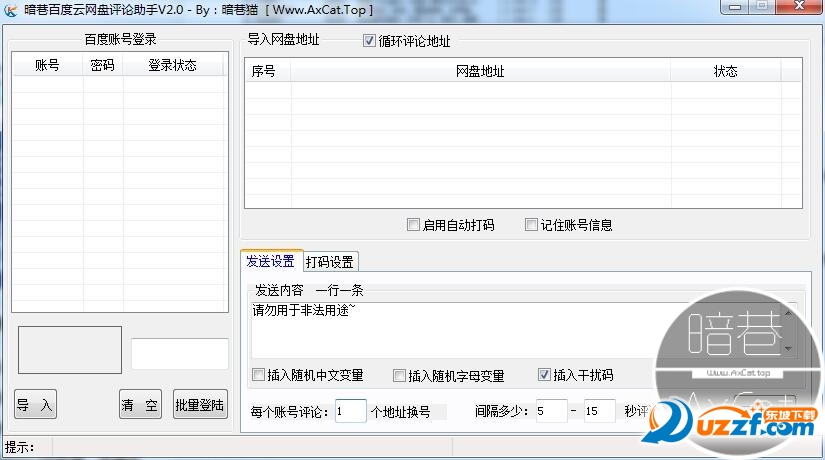Click 导入网盘地址 label

(284, 39)
